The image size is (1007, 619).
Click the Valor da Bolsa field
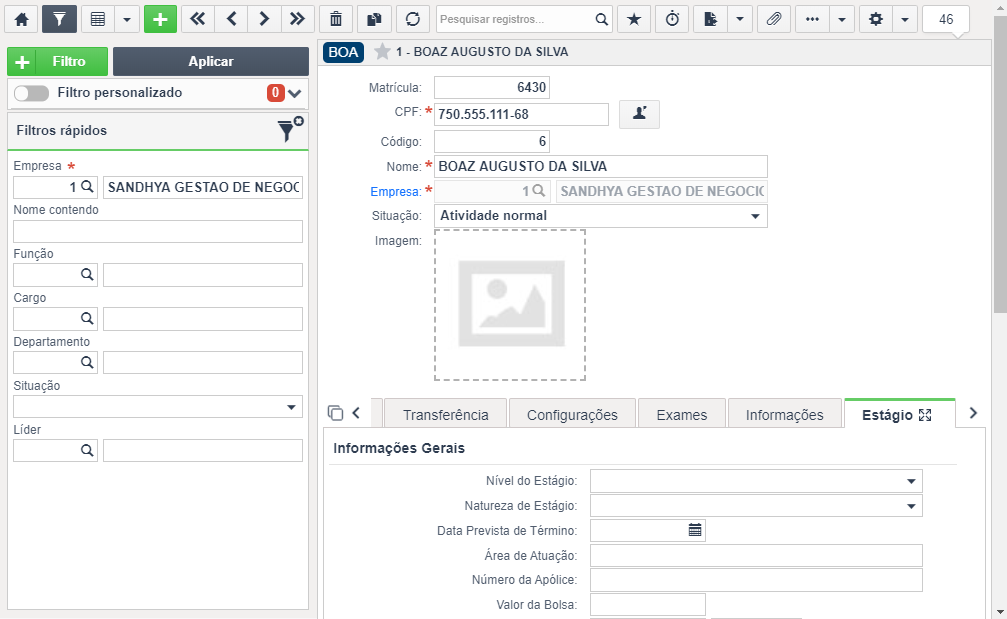[x=647, y=604]
